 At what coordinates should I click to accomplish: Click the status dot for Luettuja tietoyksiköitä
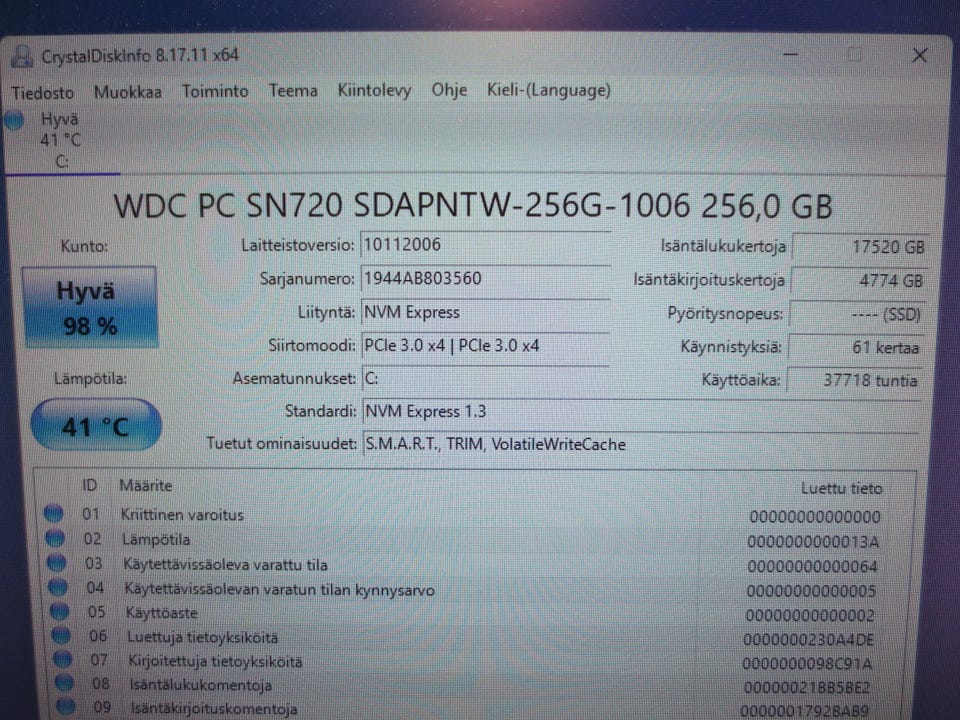(61, 636)
